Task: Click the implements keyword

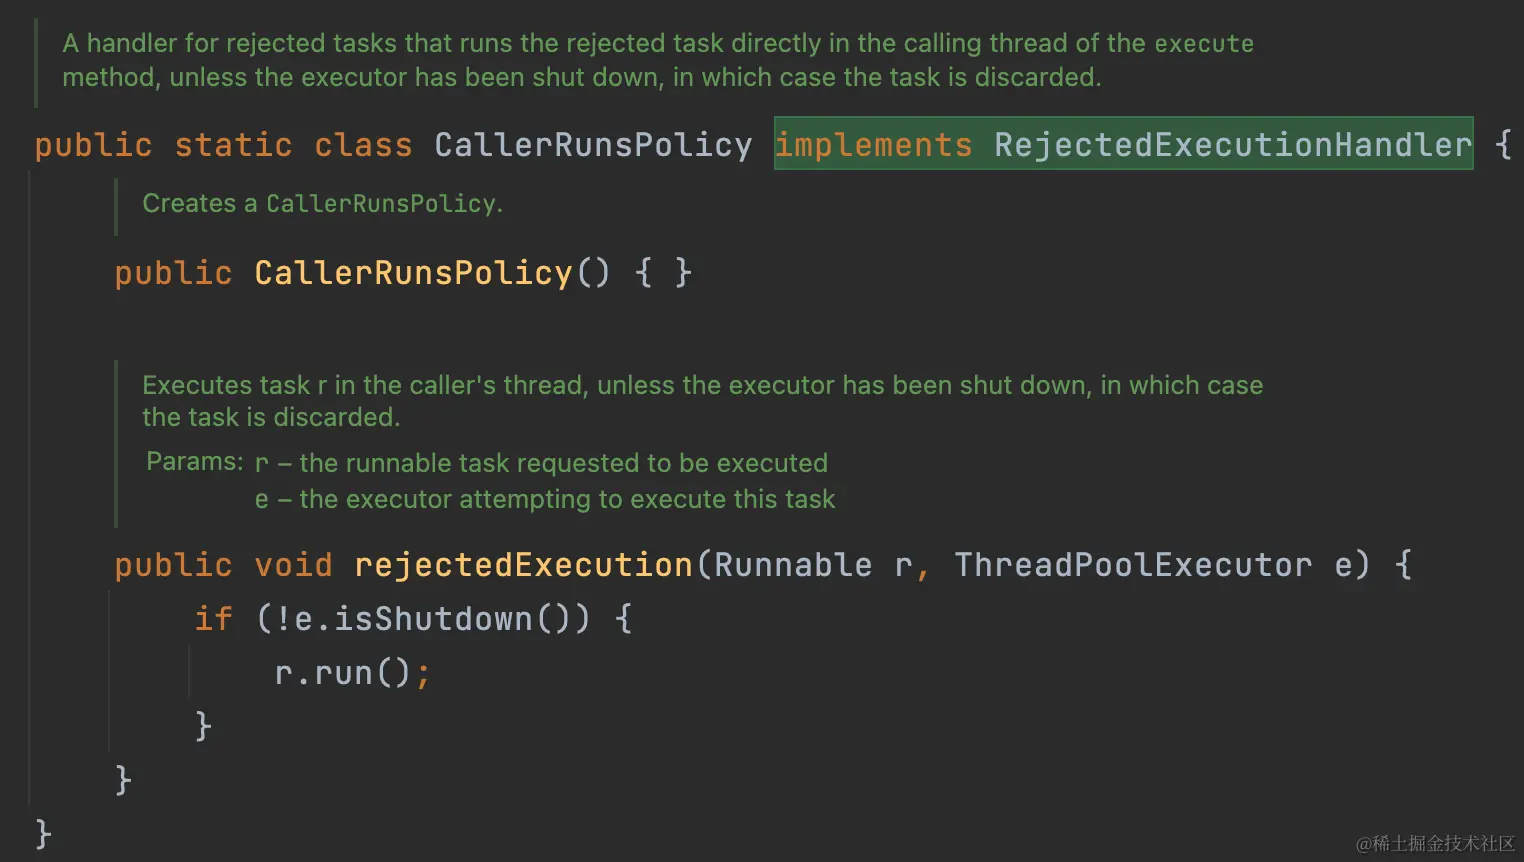Action: coord(874,145)
